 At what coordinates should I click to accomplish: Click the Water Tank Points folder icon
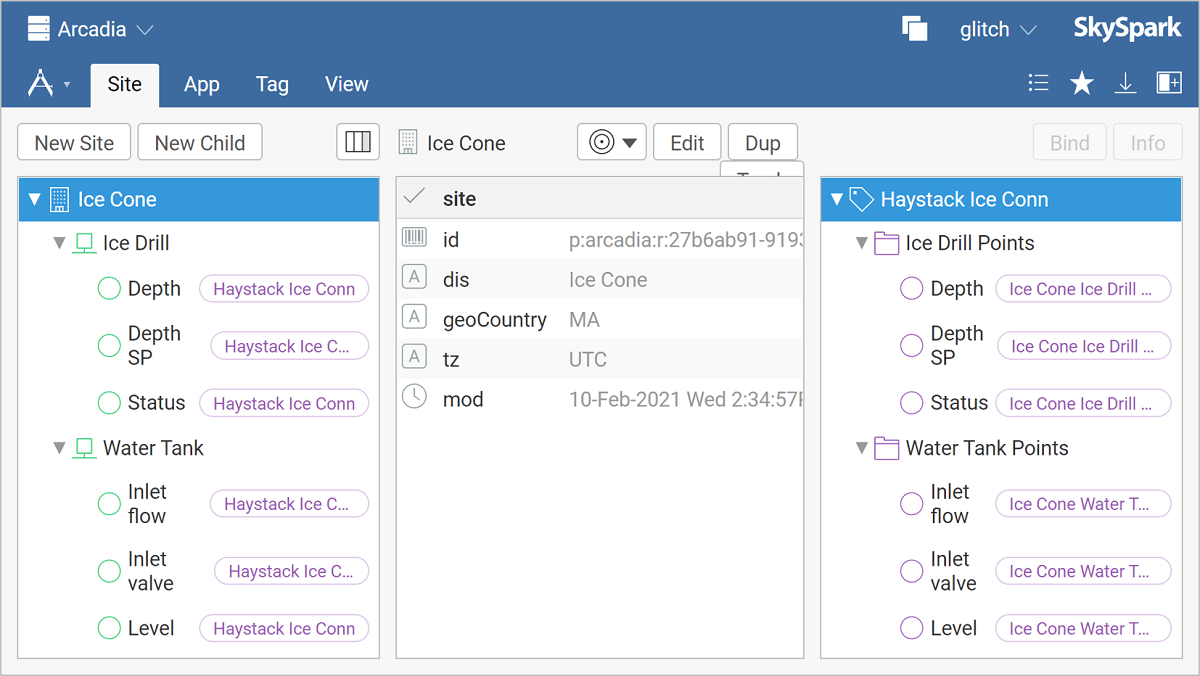coord(887,448)
